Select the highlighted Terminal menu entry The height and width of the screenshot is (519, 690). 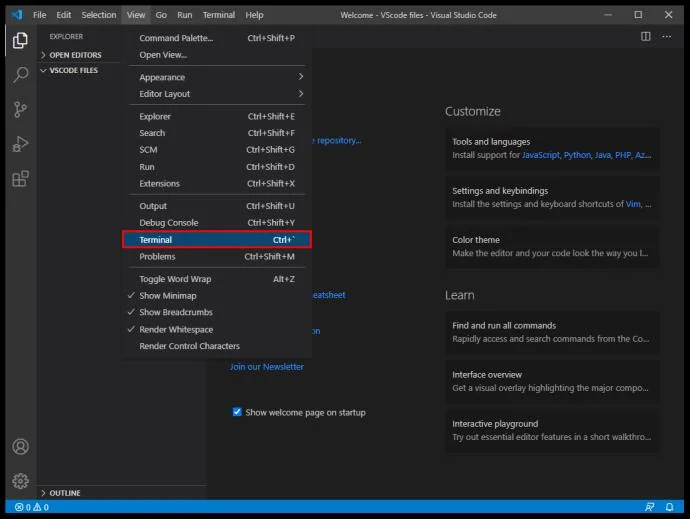[217, 239]
